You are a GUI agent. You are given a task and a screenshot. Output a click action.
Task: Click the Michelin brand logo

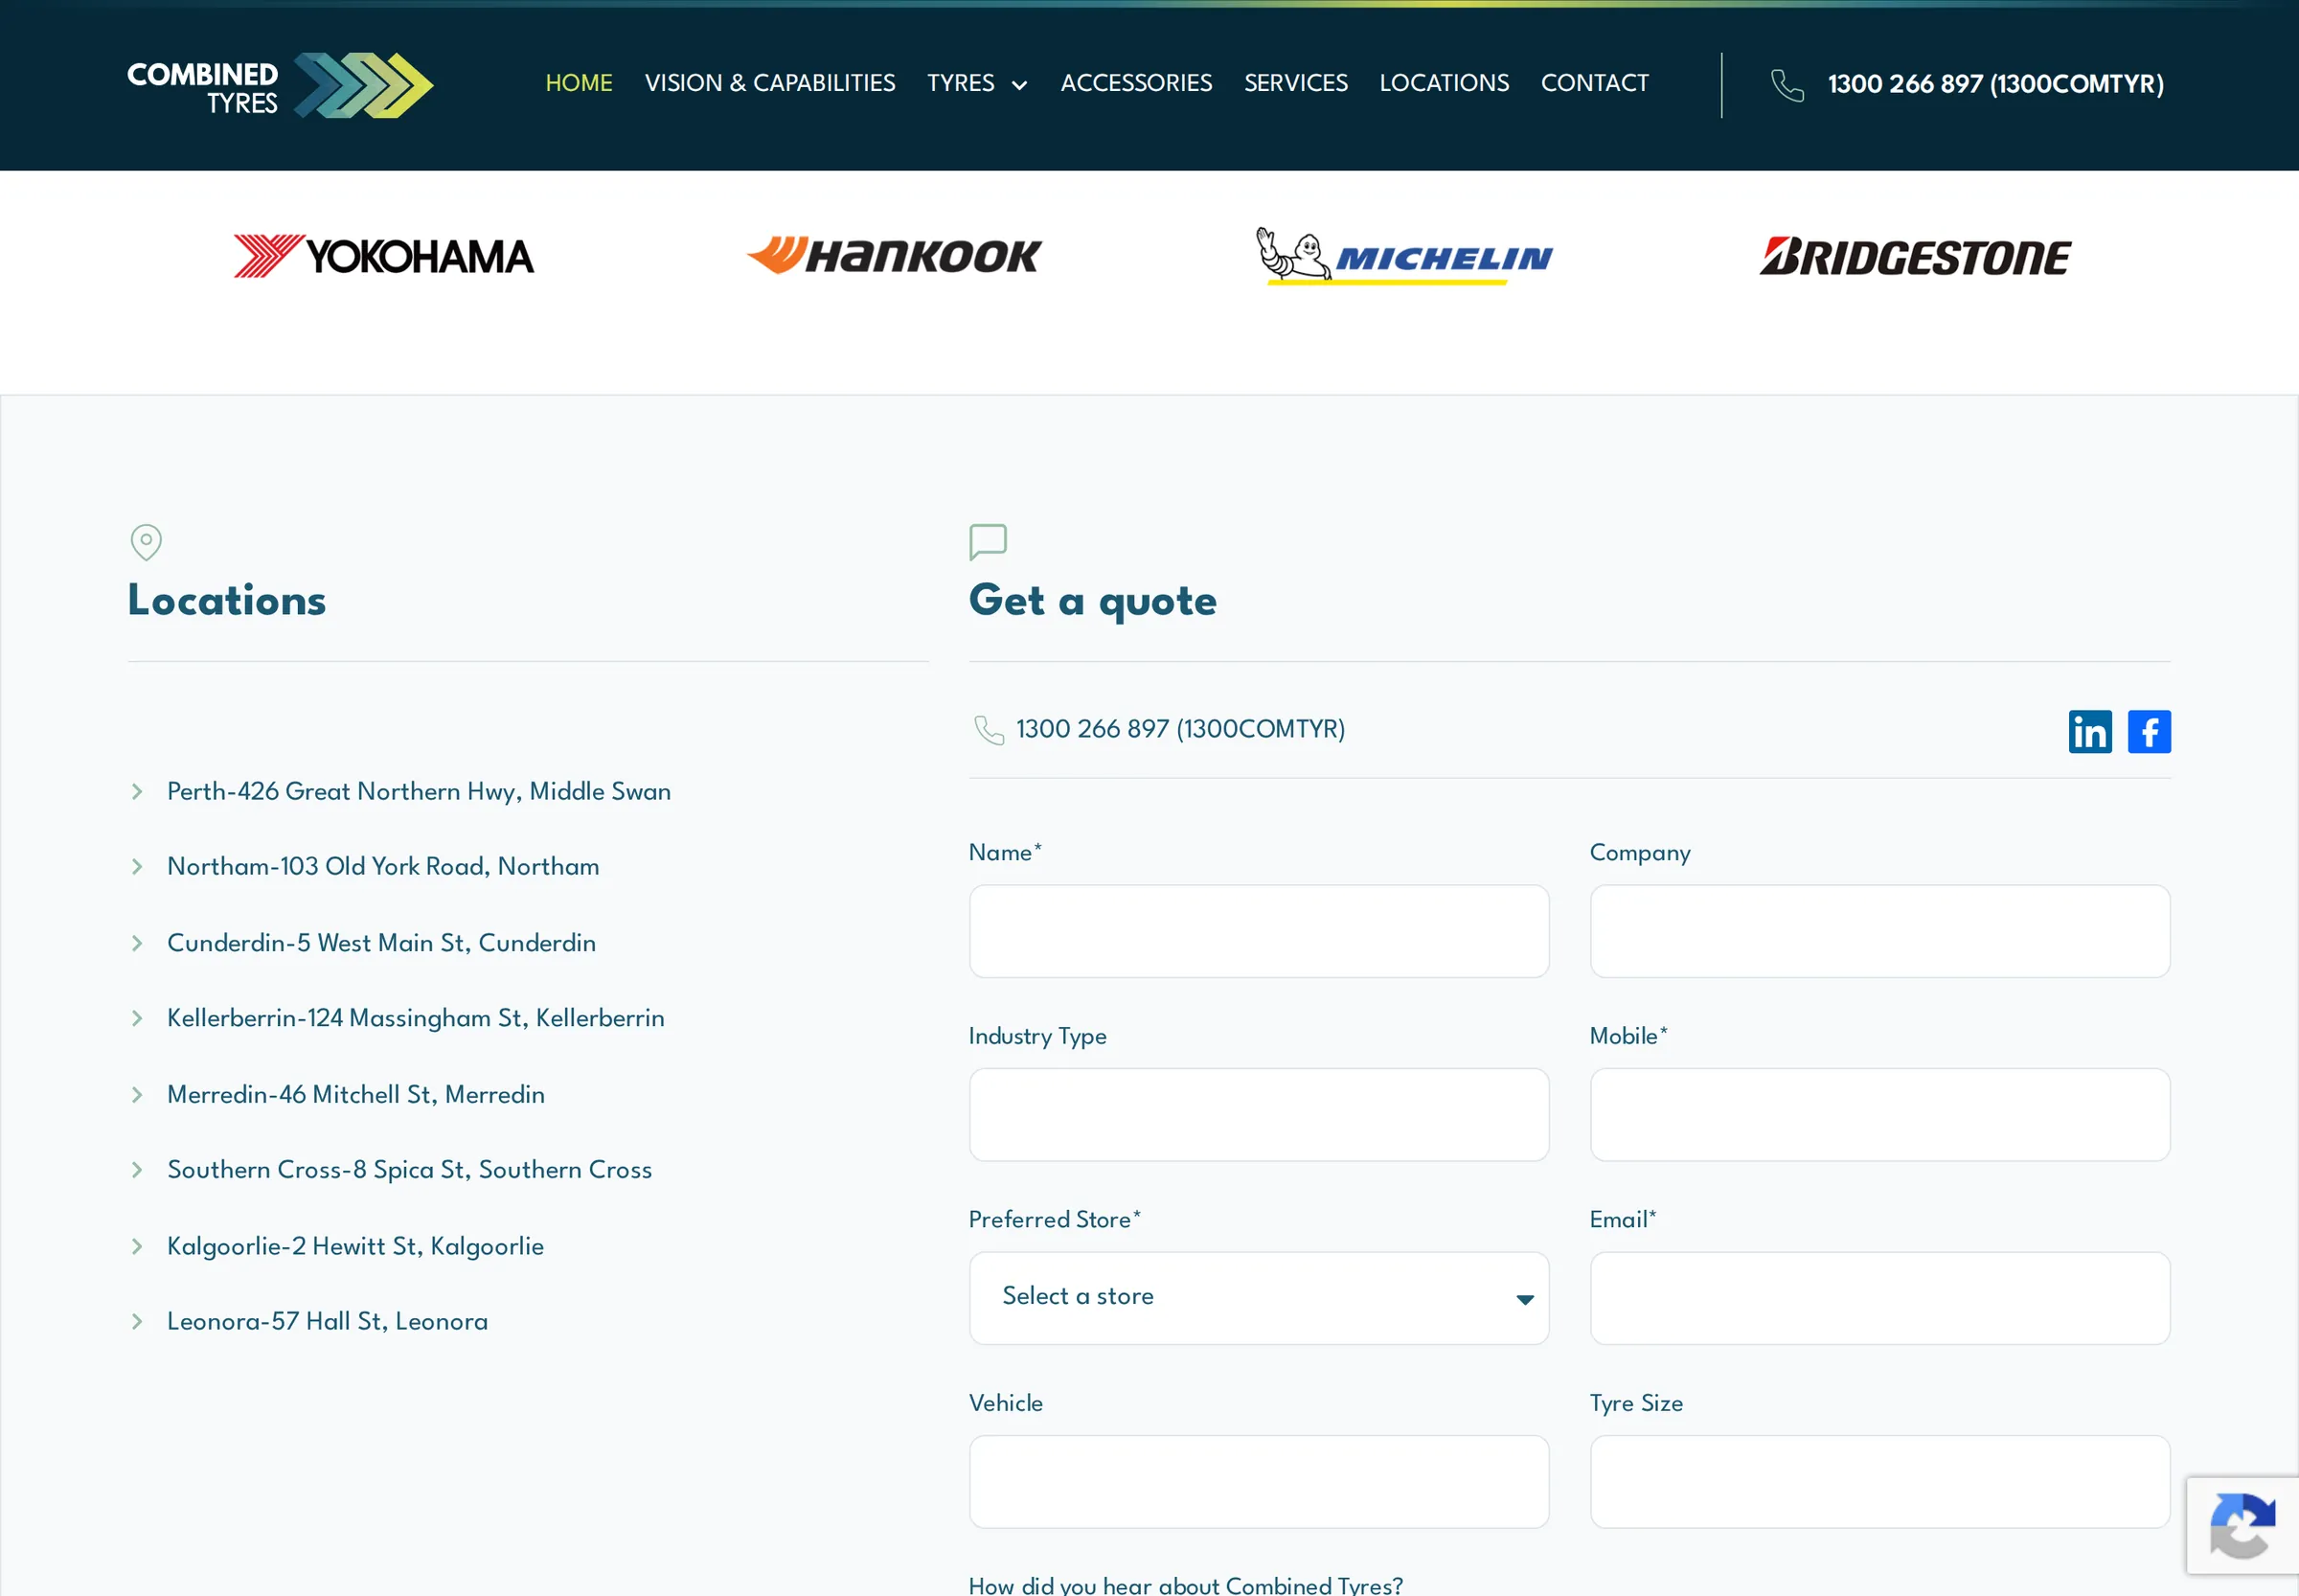click(1404, 256)
